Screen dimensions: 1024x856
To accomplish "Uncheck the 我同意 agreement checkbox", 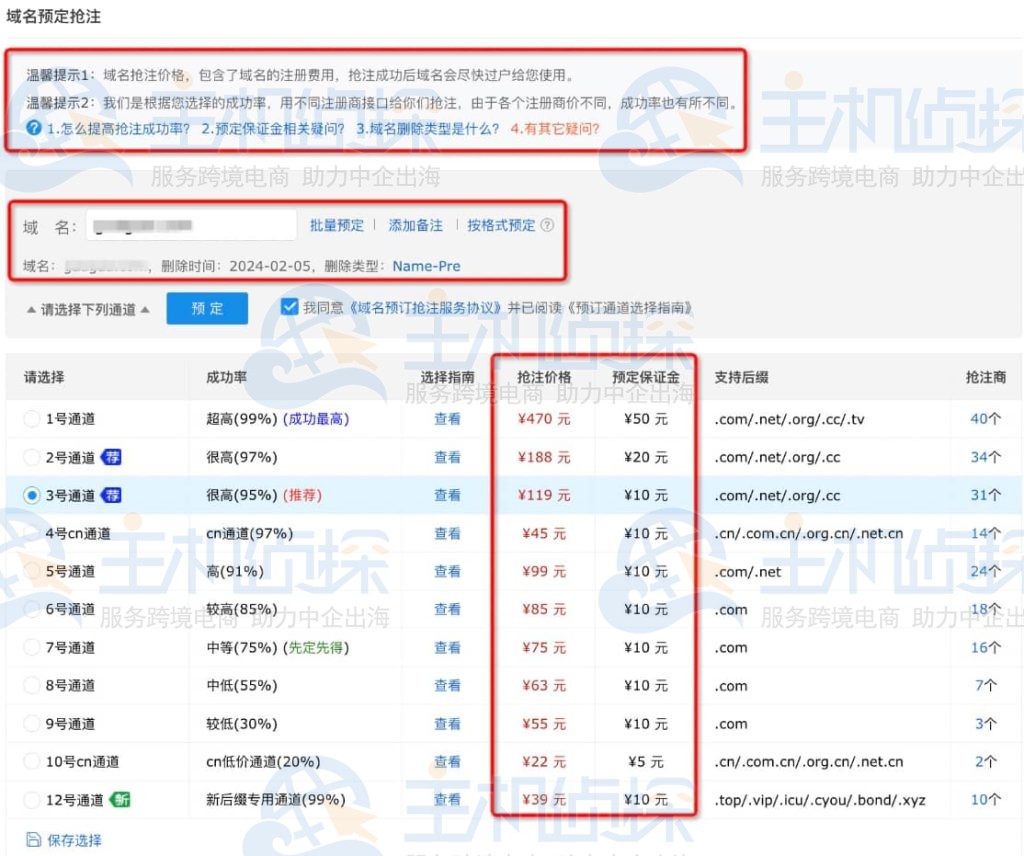I will click(x=289, y=307).
